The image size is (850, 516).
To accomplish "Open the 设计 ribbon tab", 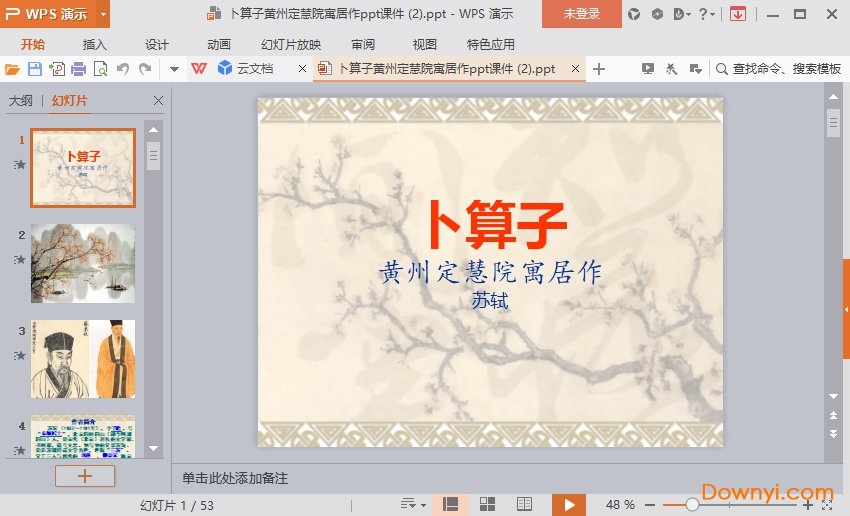I will [x=157, y=44].
